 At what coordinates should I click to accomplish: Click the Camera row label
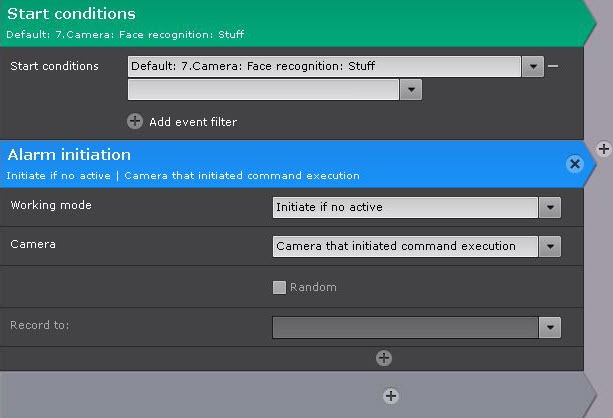pyautogui.click(x=33, y=244)
